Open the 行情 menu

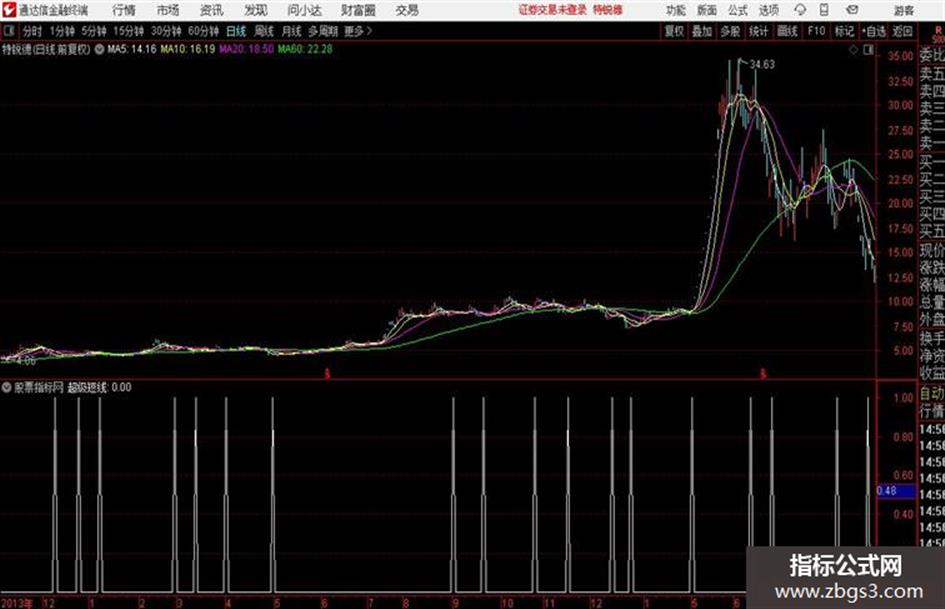pos(124,10)
